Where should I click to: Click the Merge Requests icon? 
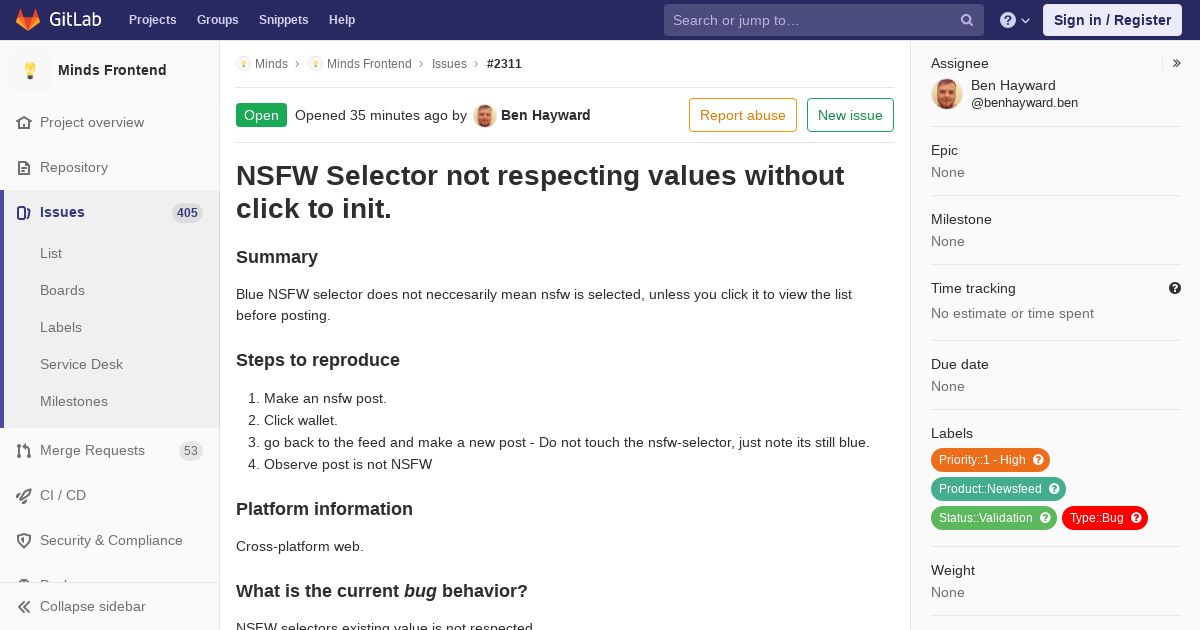pos(24,450)
